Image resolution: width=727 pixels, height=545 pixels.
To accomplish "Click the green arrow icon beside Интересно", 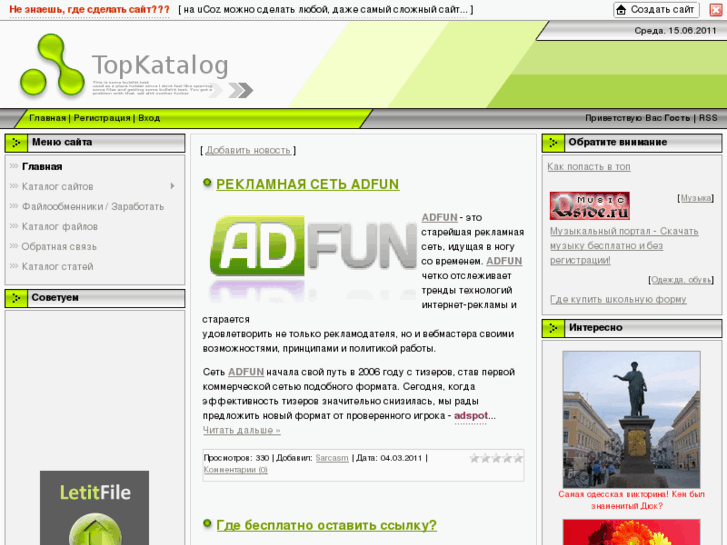I will click(x=553, y=328).
